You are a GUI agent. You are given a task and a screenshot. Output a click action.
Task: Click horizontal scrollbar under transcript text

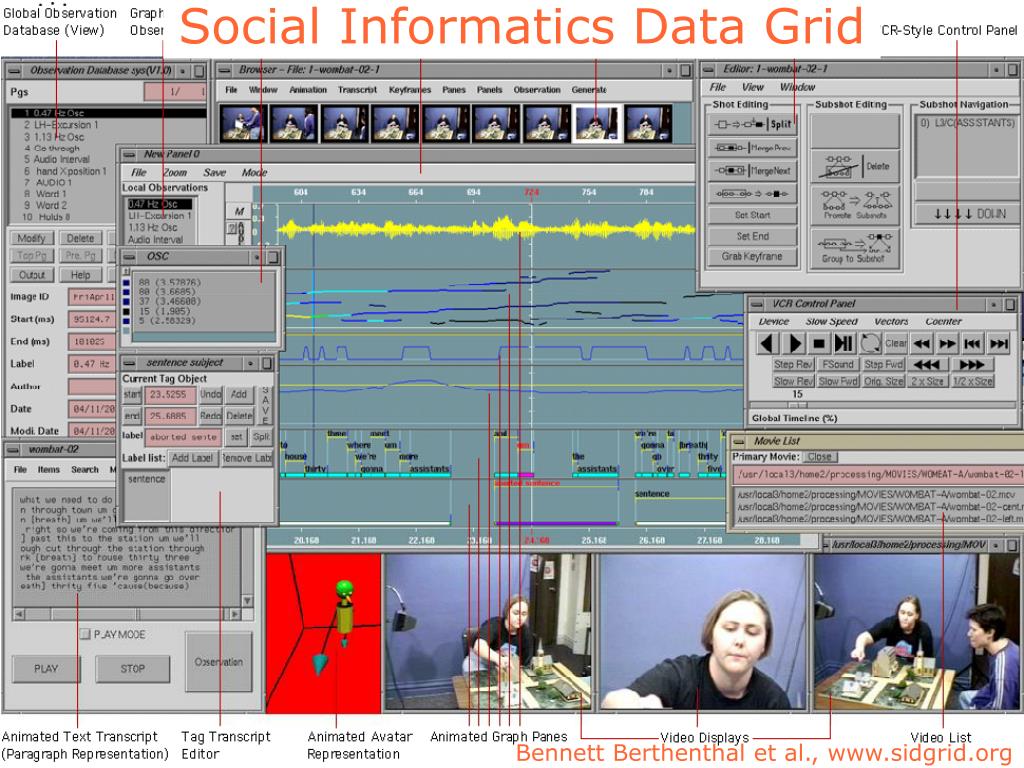[127, 614]
